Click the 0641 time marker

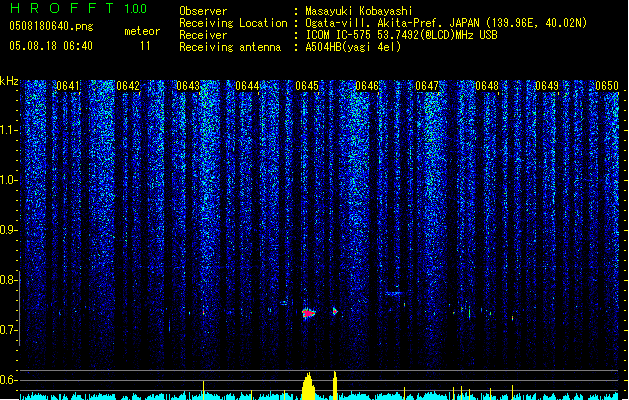(x=68, y=86)
